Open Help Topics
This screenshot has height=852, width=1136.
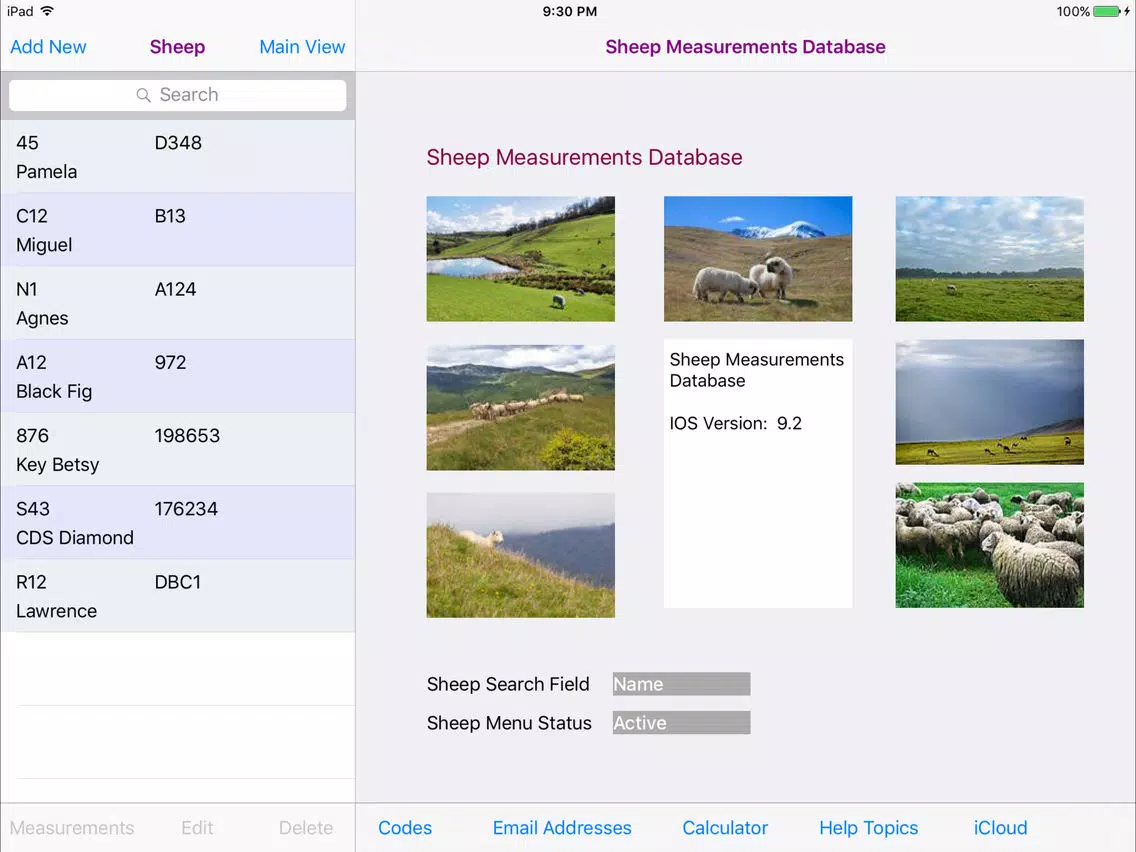point(869,827)
